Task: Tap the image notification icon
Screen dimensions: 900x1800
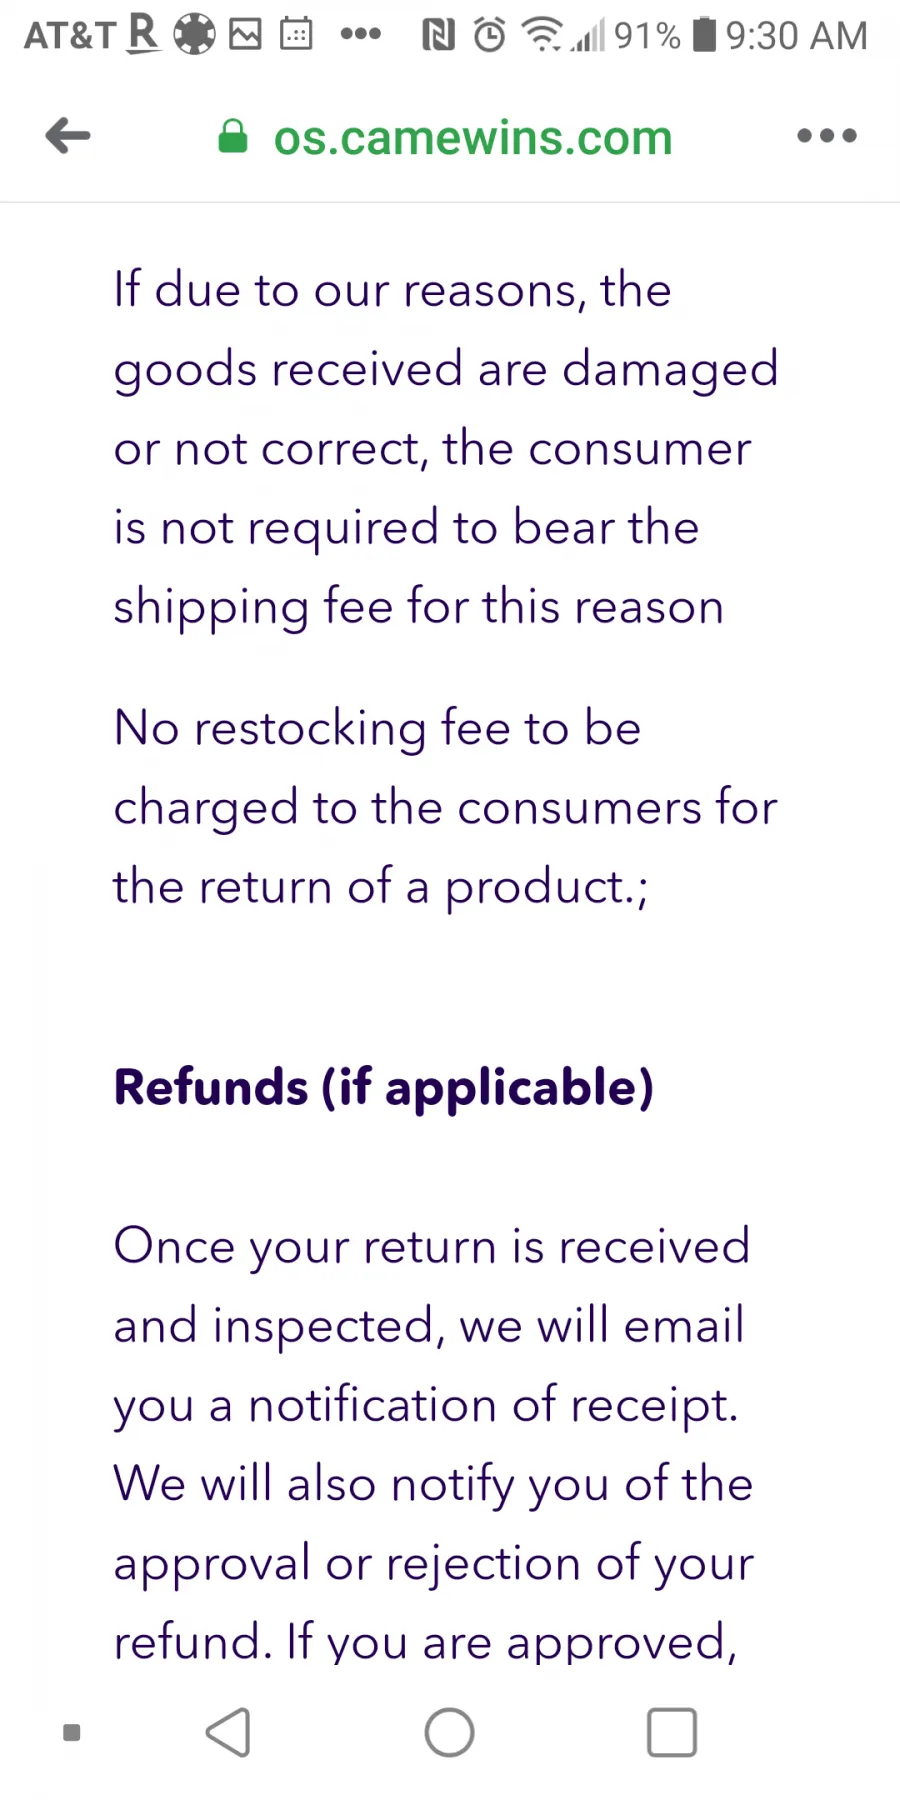Action: (x=245, y=35)
